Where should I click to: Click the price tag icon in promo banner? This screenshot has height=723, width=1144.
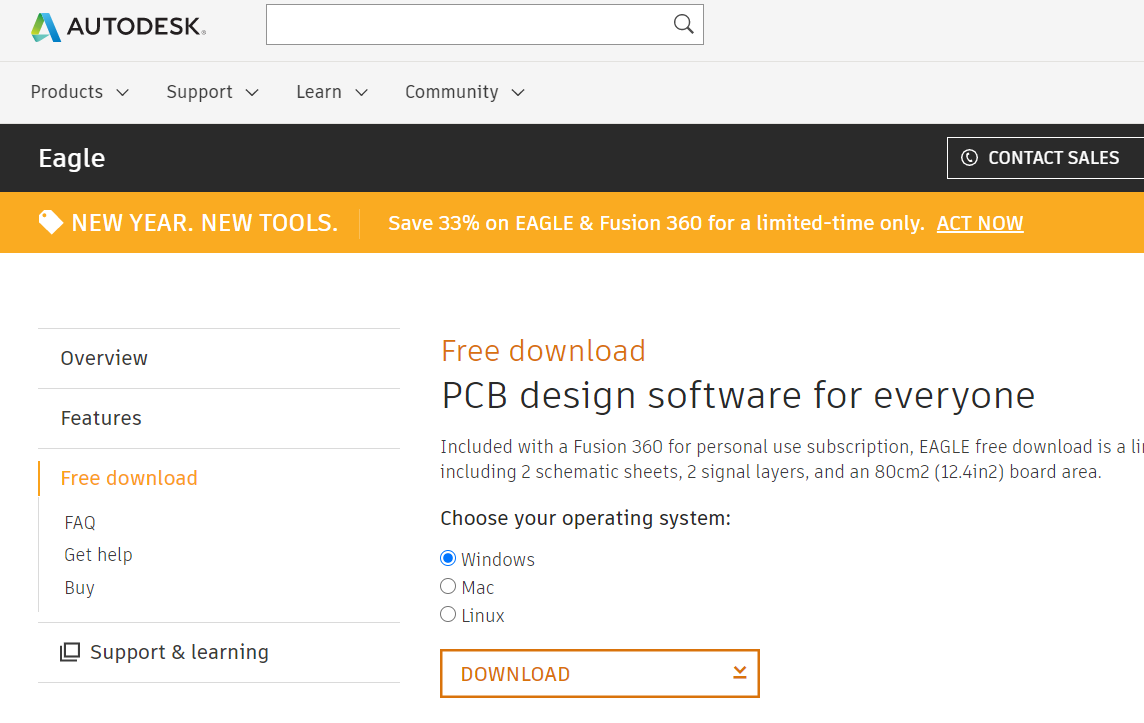pyautogui.click(x=50, y=222)
